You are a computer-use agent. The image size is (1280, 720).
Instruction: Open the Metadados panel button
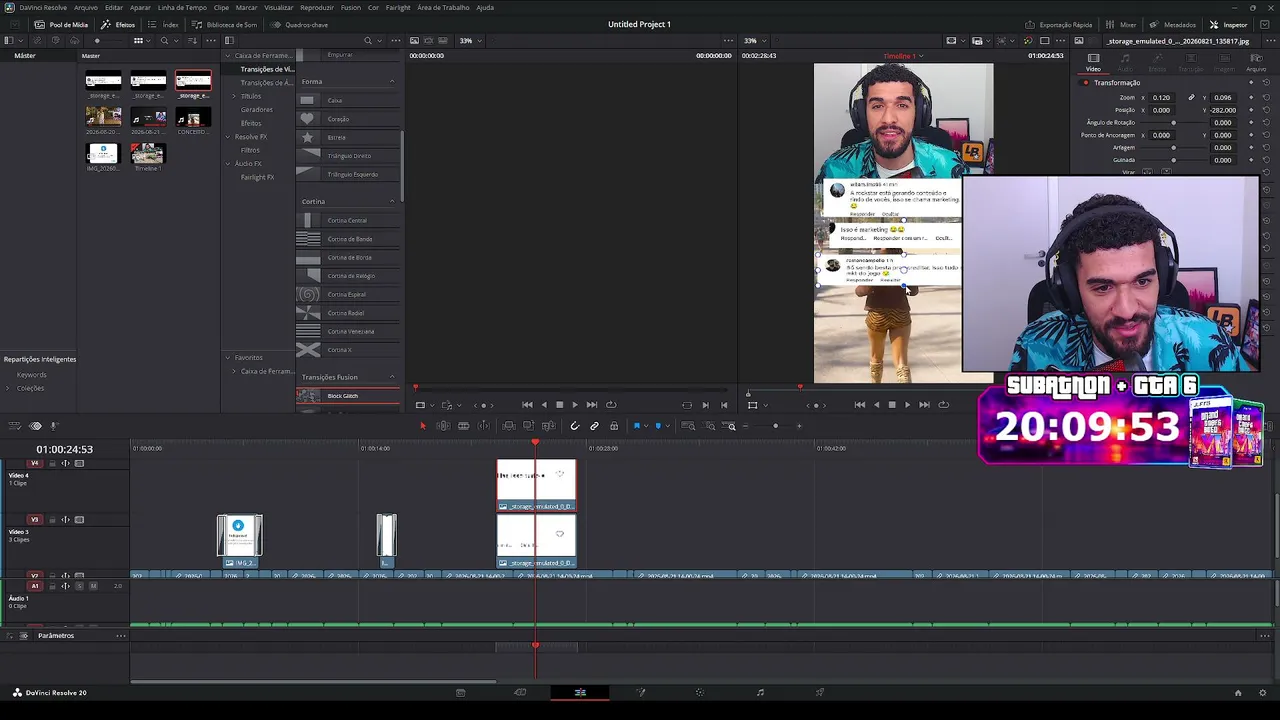(1173, 24)
